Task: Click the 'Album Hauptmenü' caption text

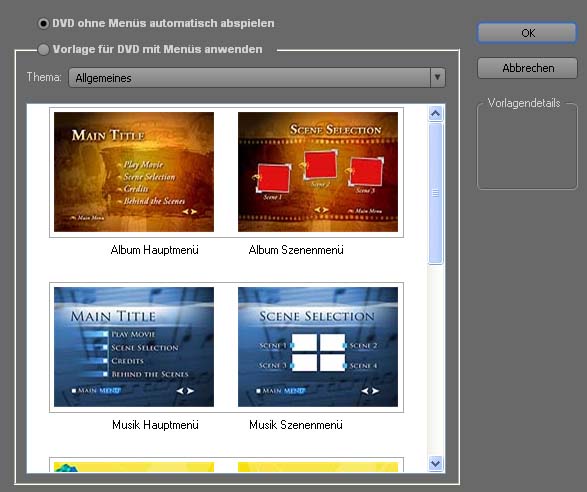Action: point(154,250)
